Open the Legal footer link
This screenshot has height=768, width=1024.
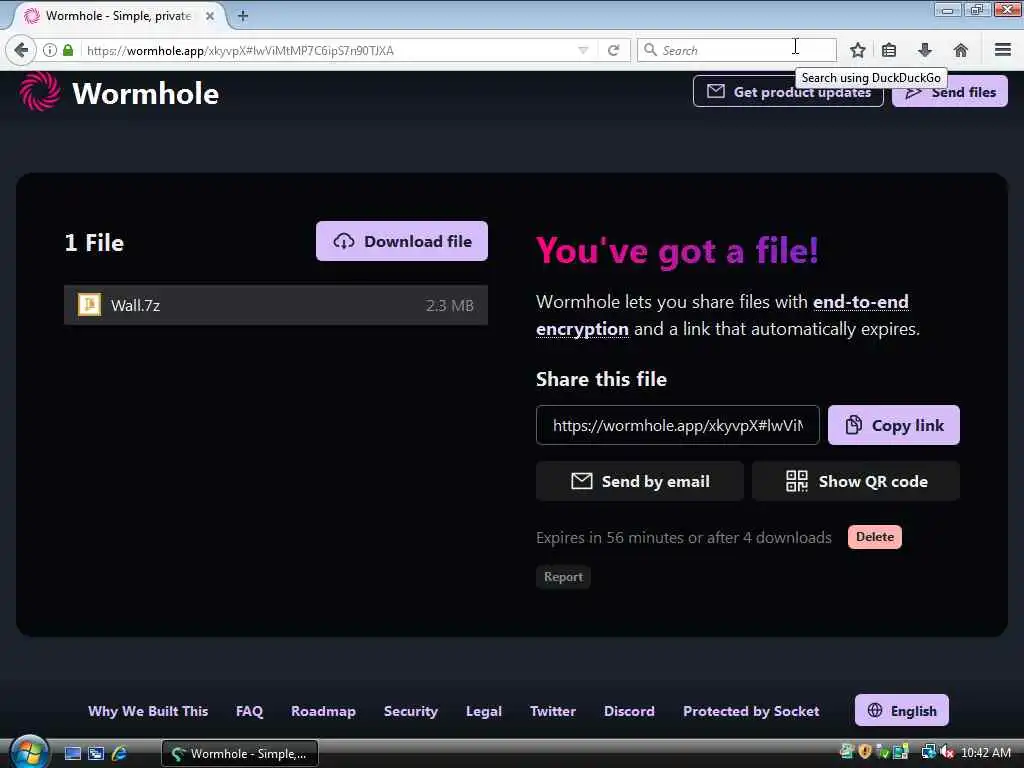point(484,711)
